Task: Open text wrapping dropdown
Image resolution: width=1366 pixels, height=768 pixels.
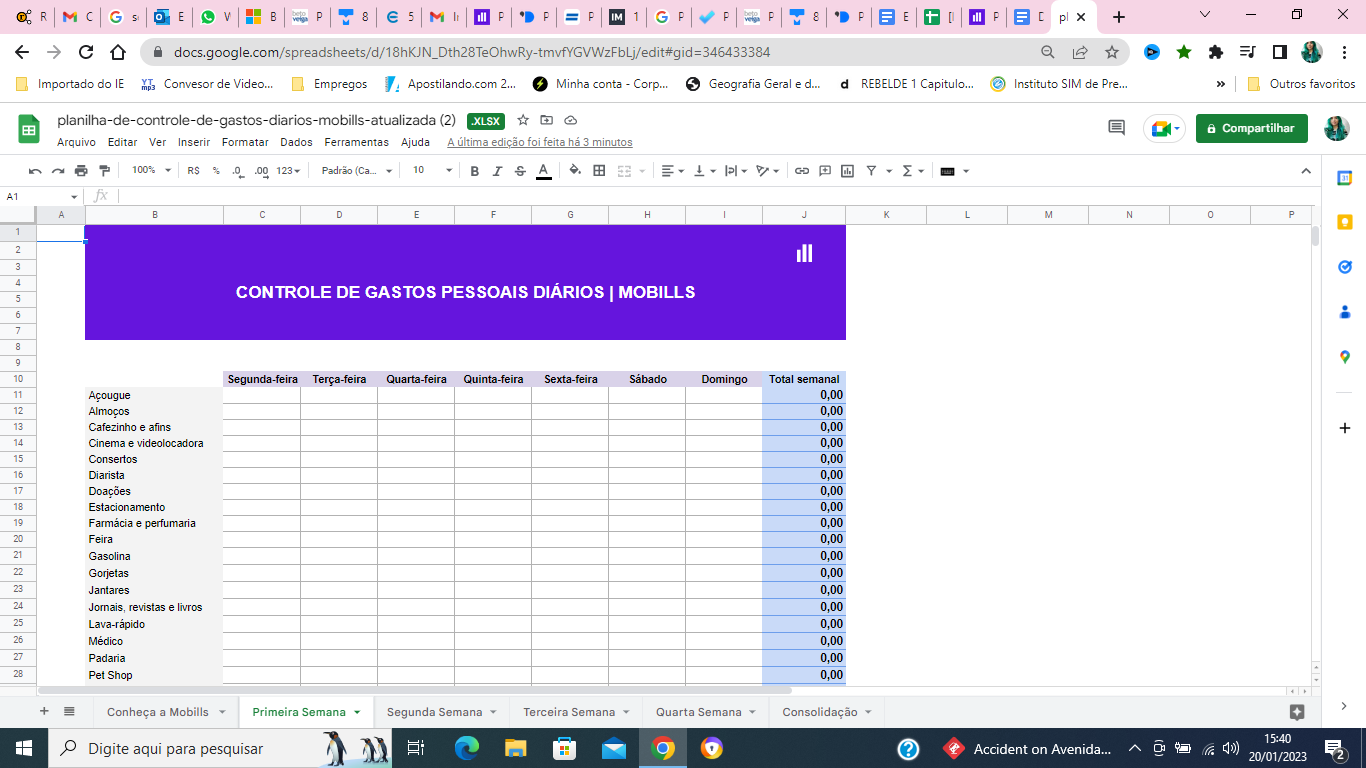Action: coord(736,171)
